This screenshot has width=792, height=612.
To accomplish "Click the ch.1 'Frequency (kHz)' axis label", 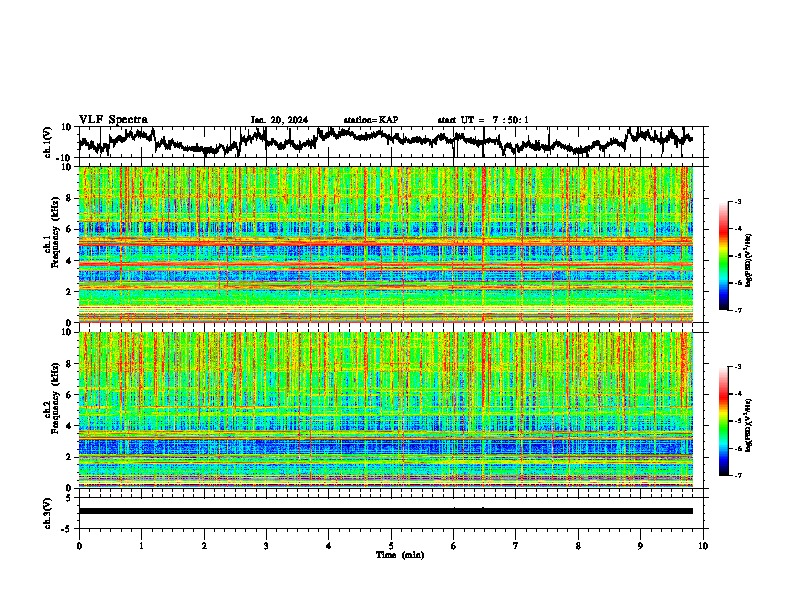I will tap(55, 233).
